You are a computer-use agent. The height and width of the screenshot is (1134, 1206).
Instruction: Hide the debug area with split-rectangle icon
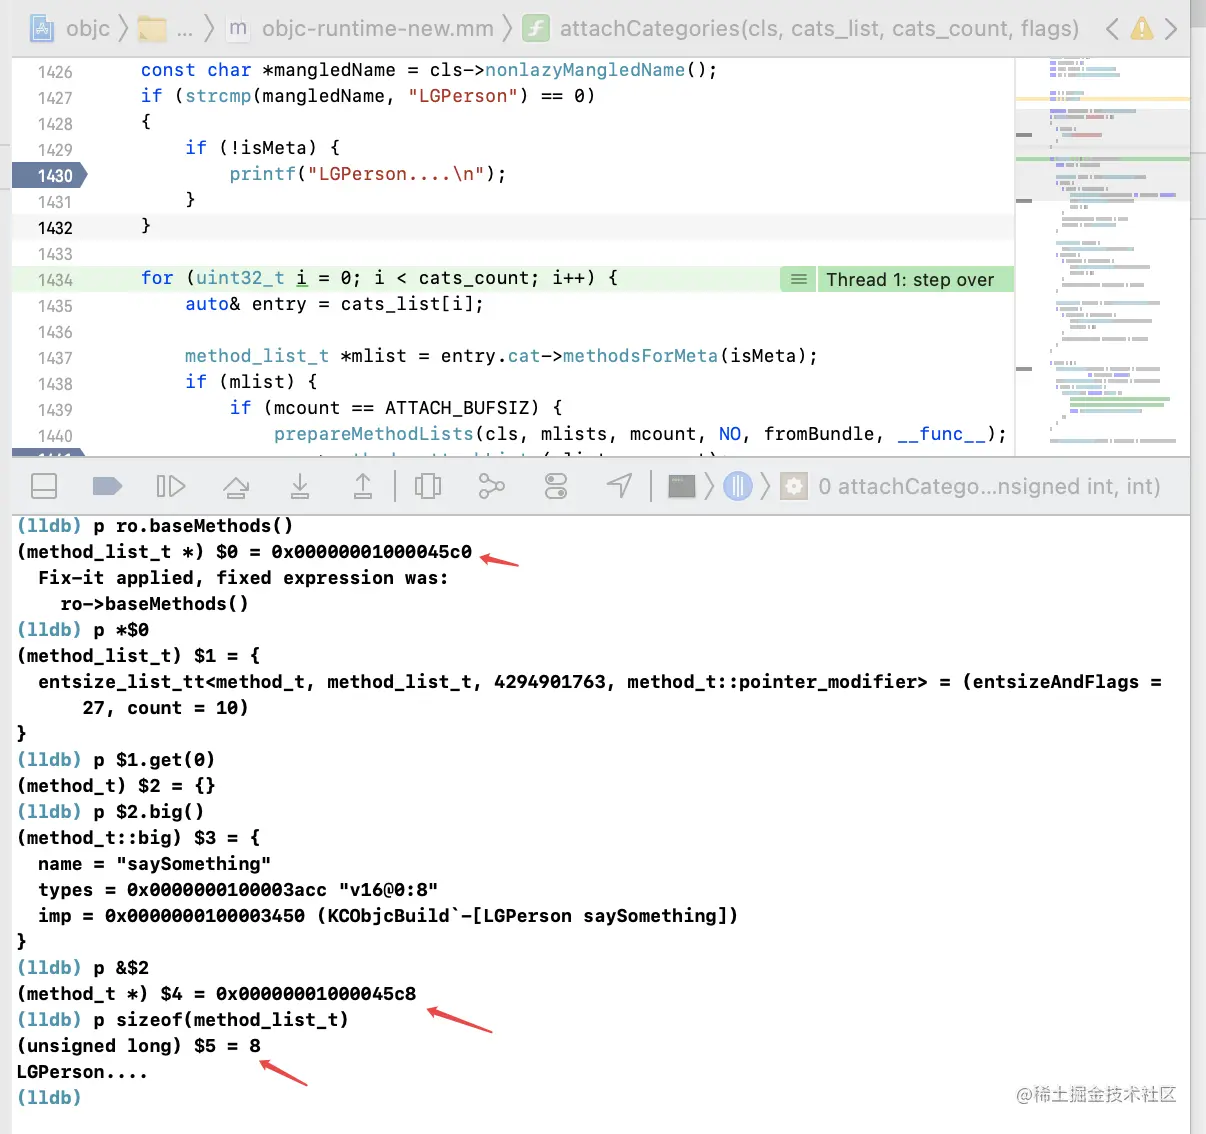[x=44, y=486]
